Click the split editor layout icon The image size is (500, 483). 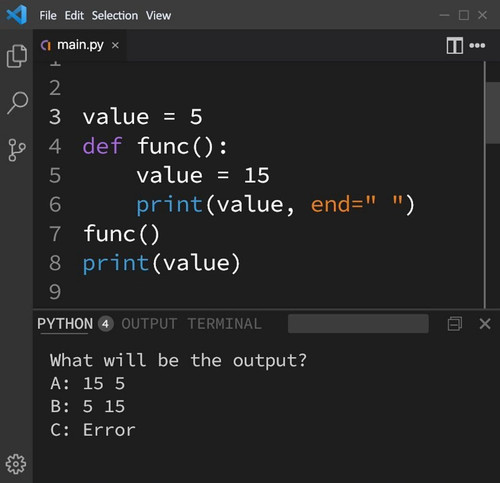(455, 45)
